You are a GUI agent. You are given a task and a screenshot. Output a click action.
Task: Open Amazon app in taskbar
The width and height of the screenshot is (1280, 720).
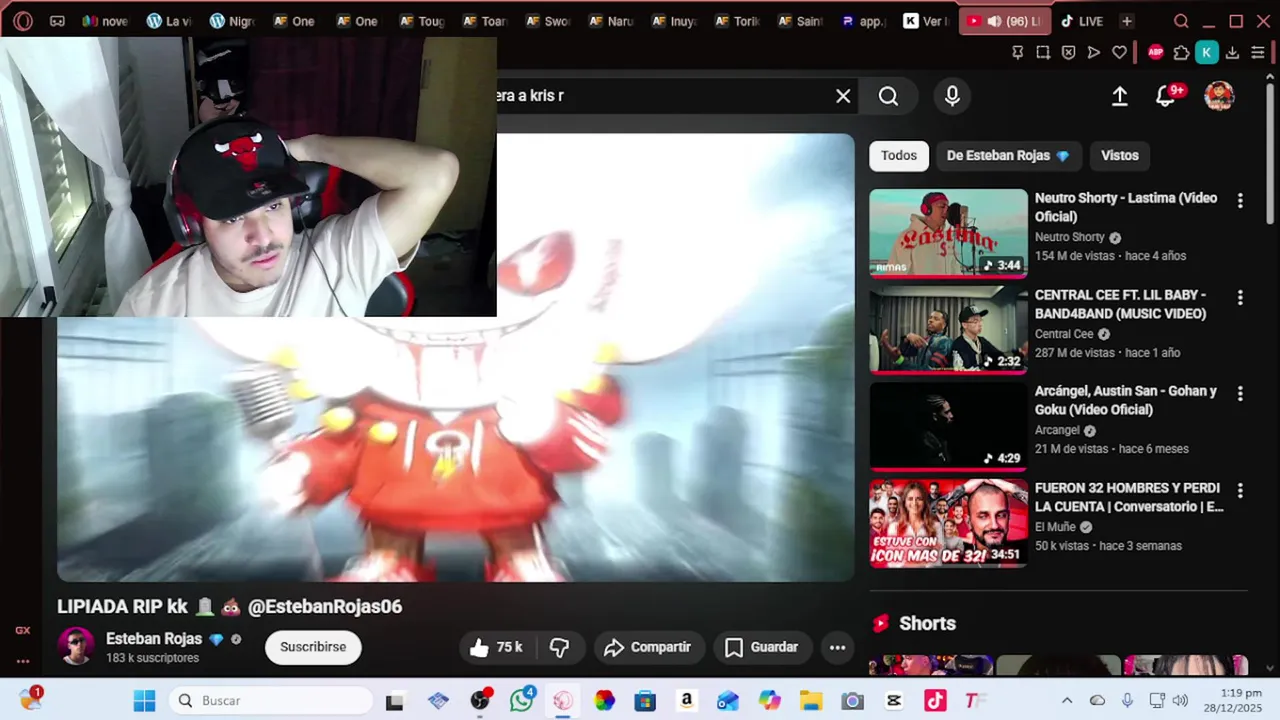(x=686, y=700)
